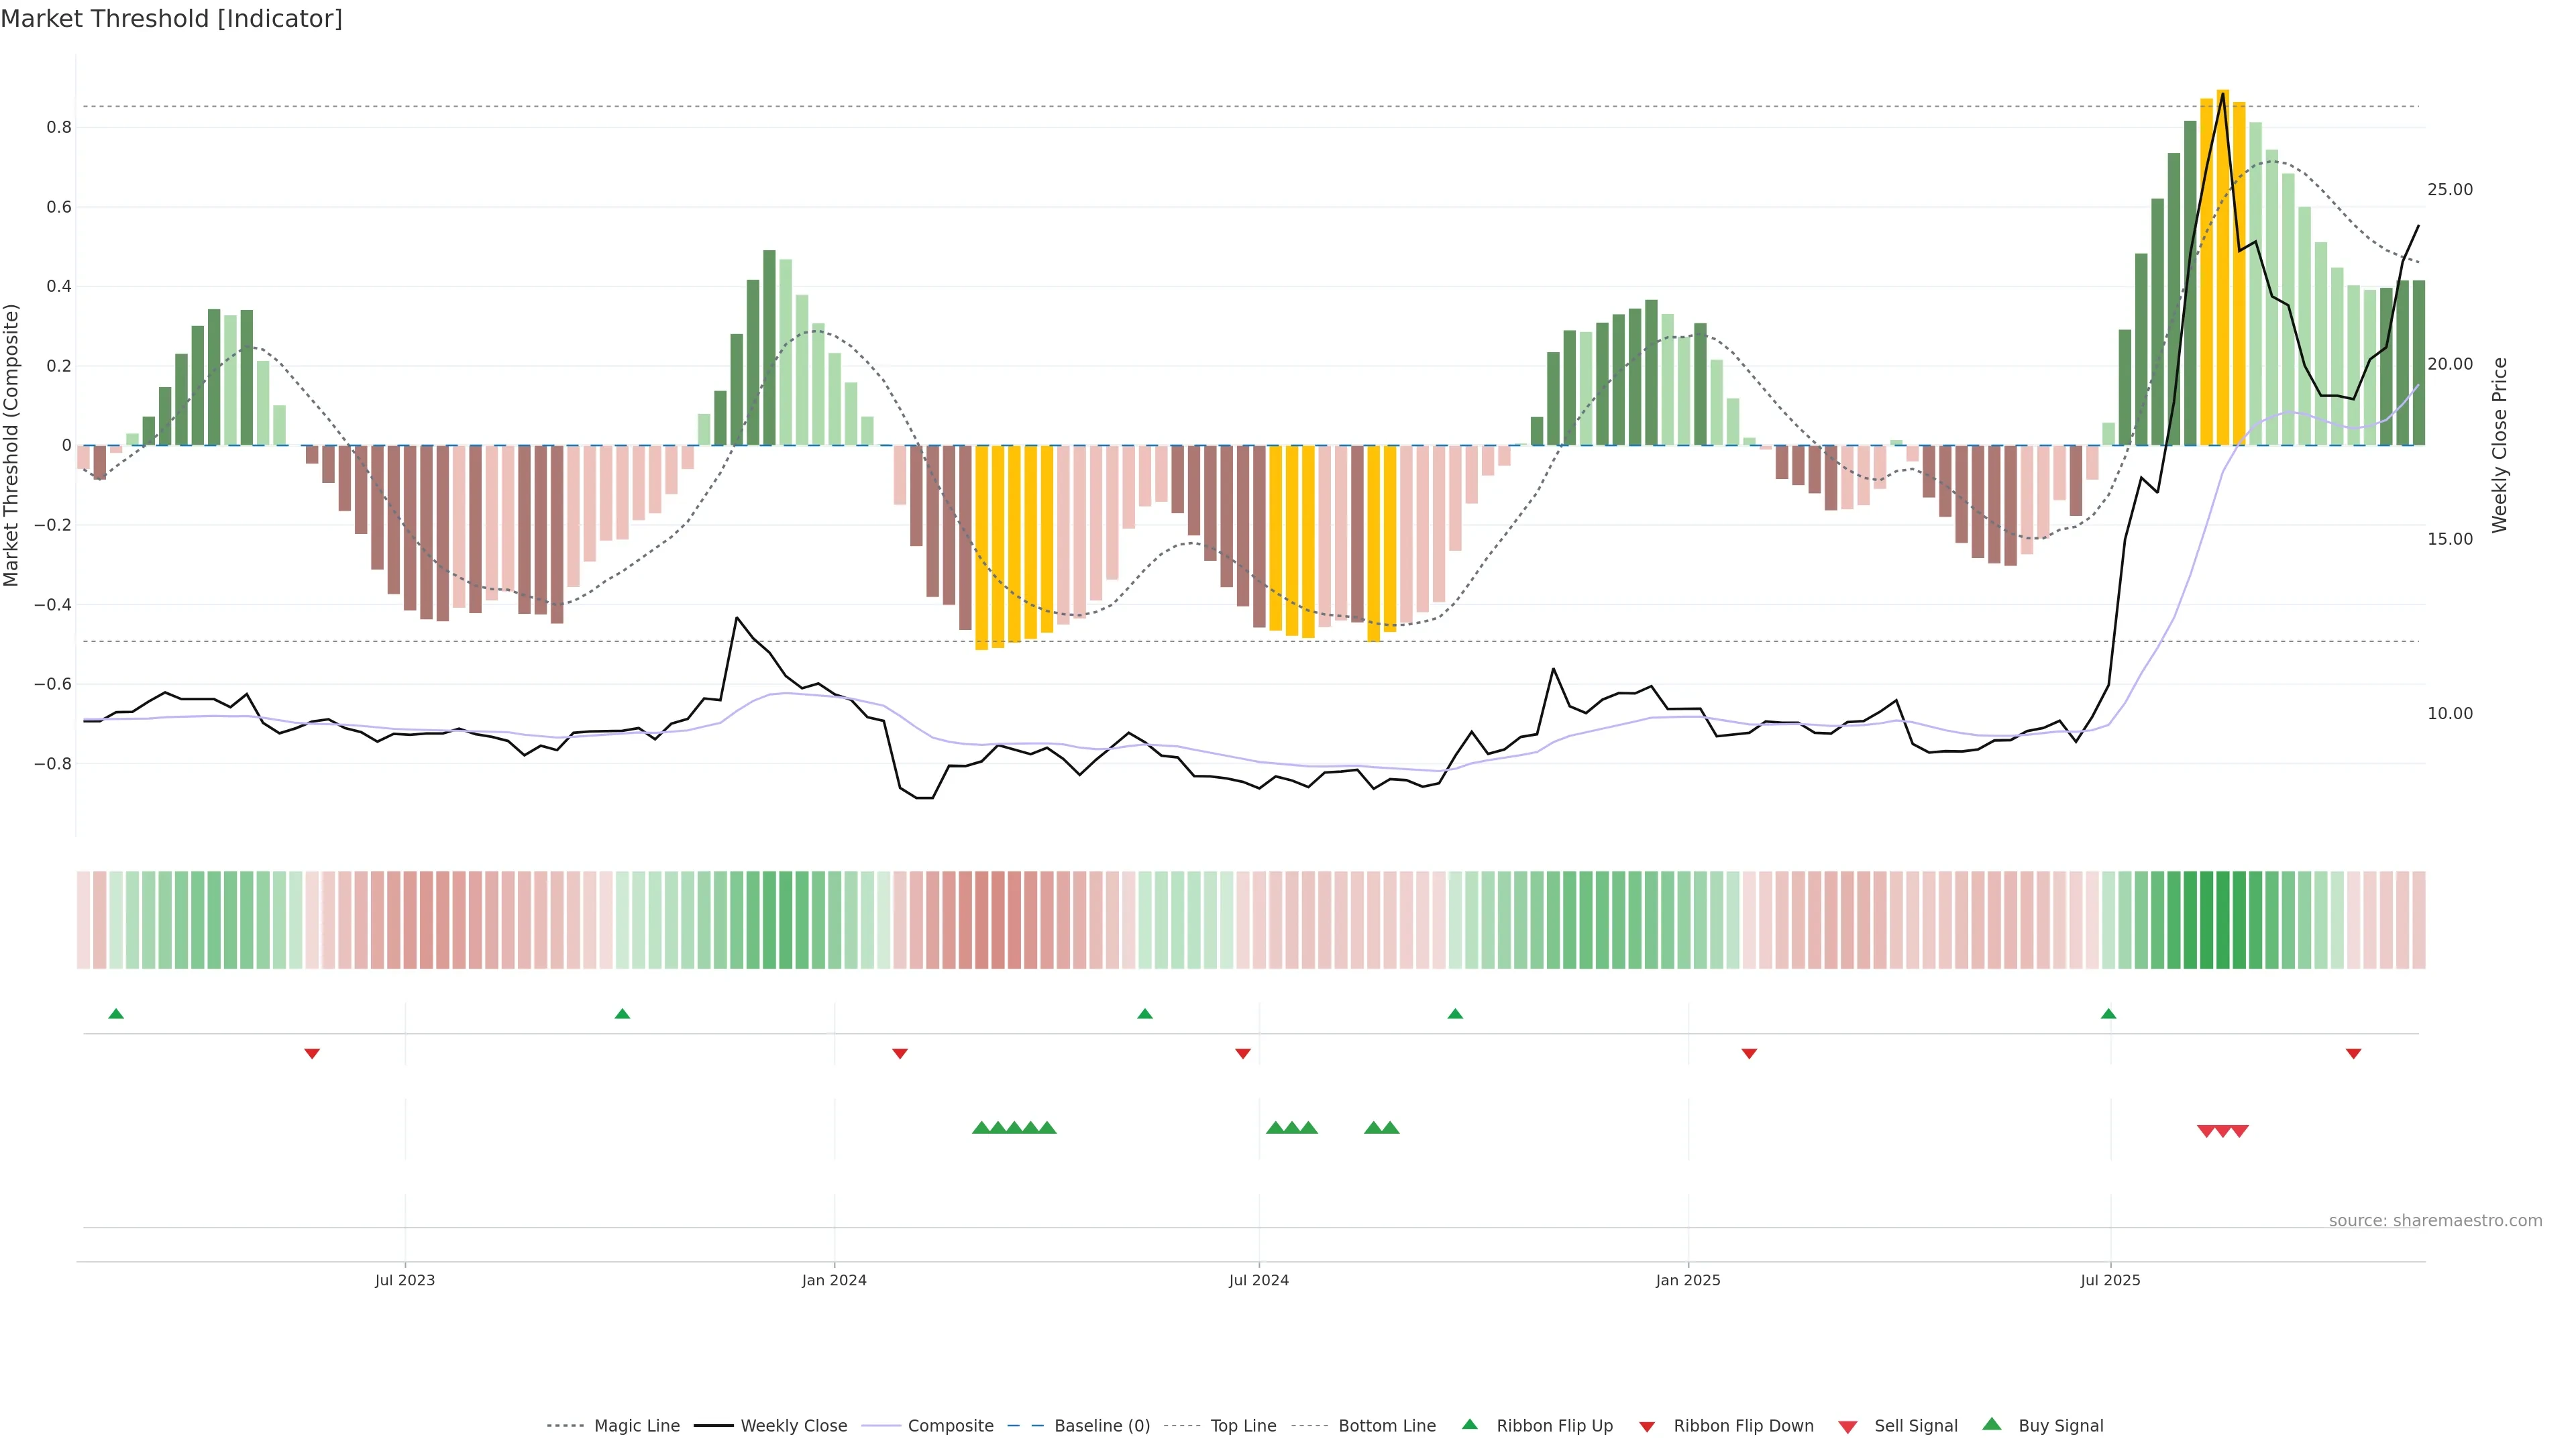Click the first ribbon flip up marker

pyautogui.click(x=116, y=1014)
